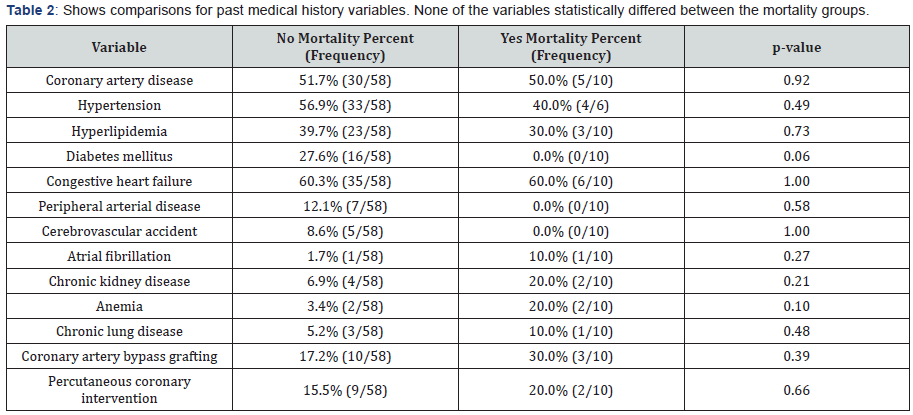Click the Peripheral arterial disease label
Screen dimensions: 913x415
(x=119, y=206)
